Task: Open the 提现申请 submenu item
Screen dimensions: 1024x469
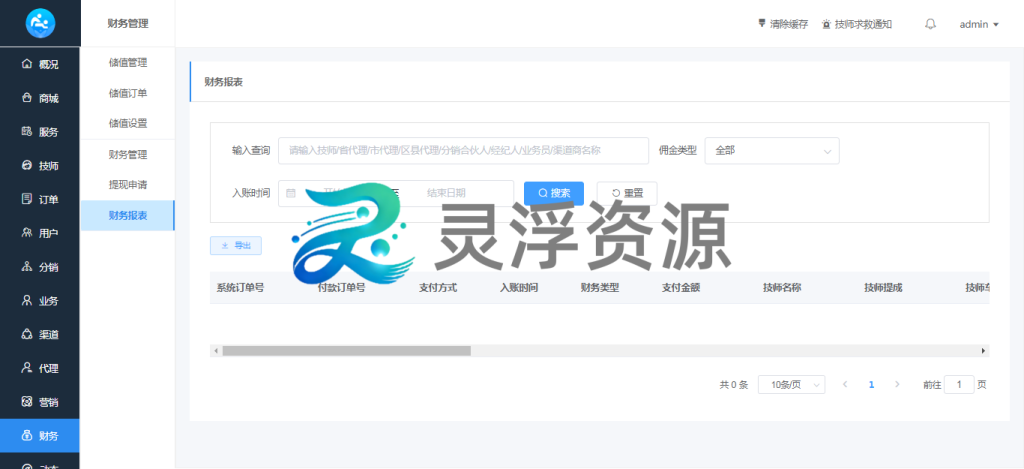Action: pos(127,185)
